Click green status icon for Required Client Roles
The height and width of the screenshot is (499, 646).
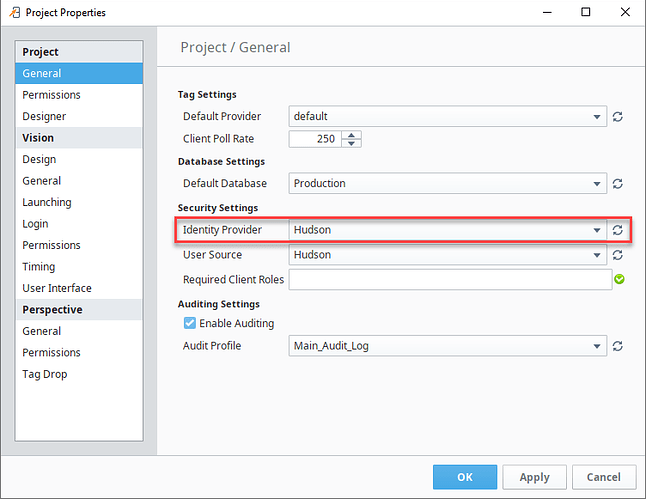pos(619,280)
